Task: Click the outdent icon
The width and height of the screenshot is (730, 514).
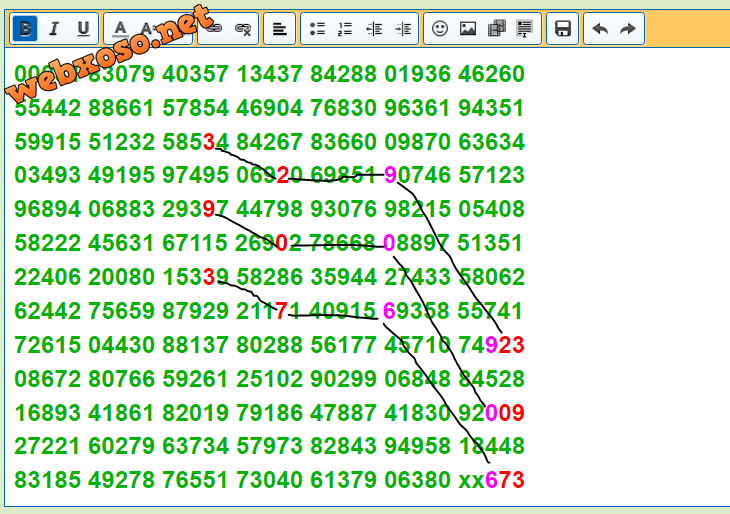Action: pyautogui.click(x=374, y=29)
